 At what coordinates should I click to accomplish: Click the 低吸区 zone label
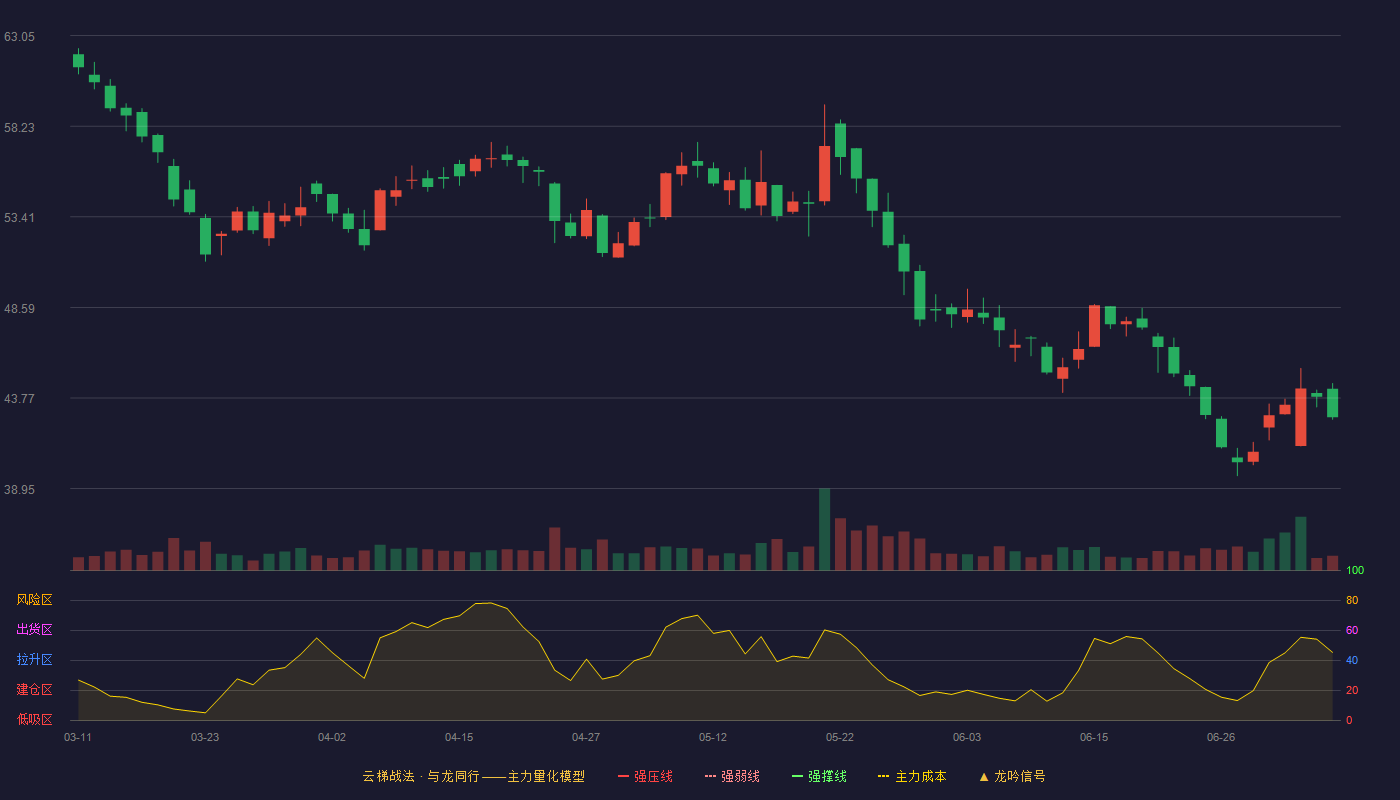coord(34,719)
